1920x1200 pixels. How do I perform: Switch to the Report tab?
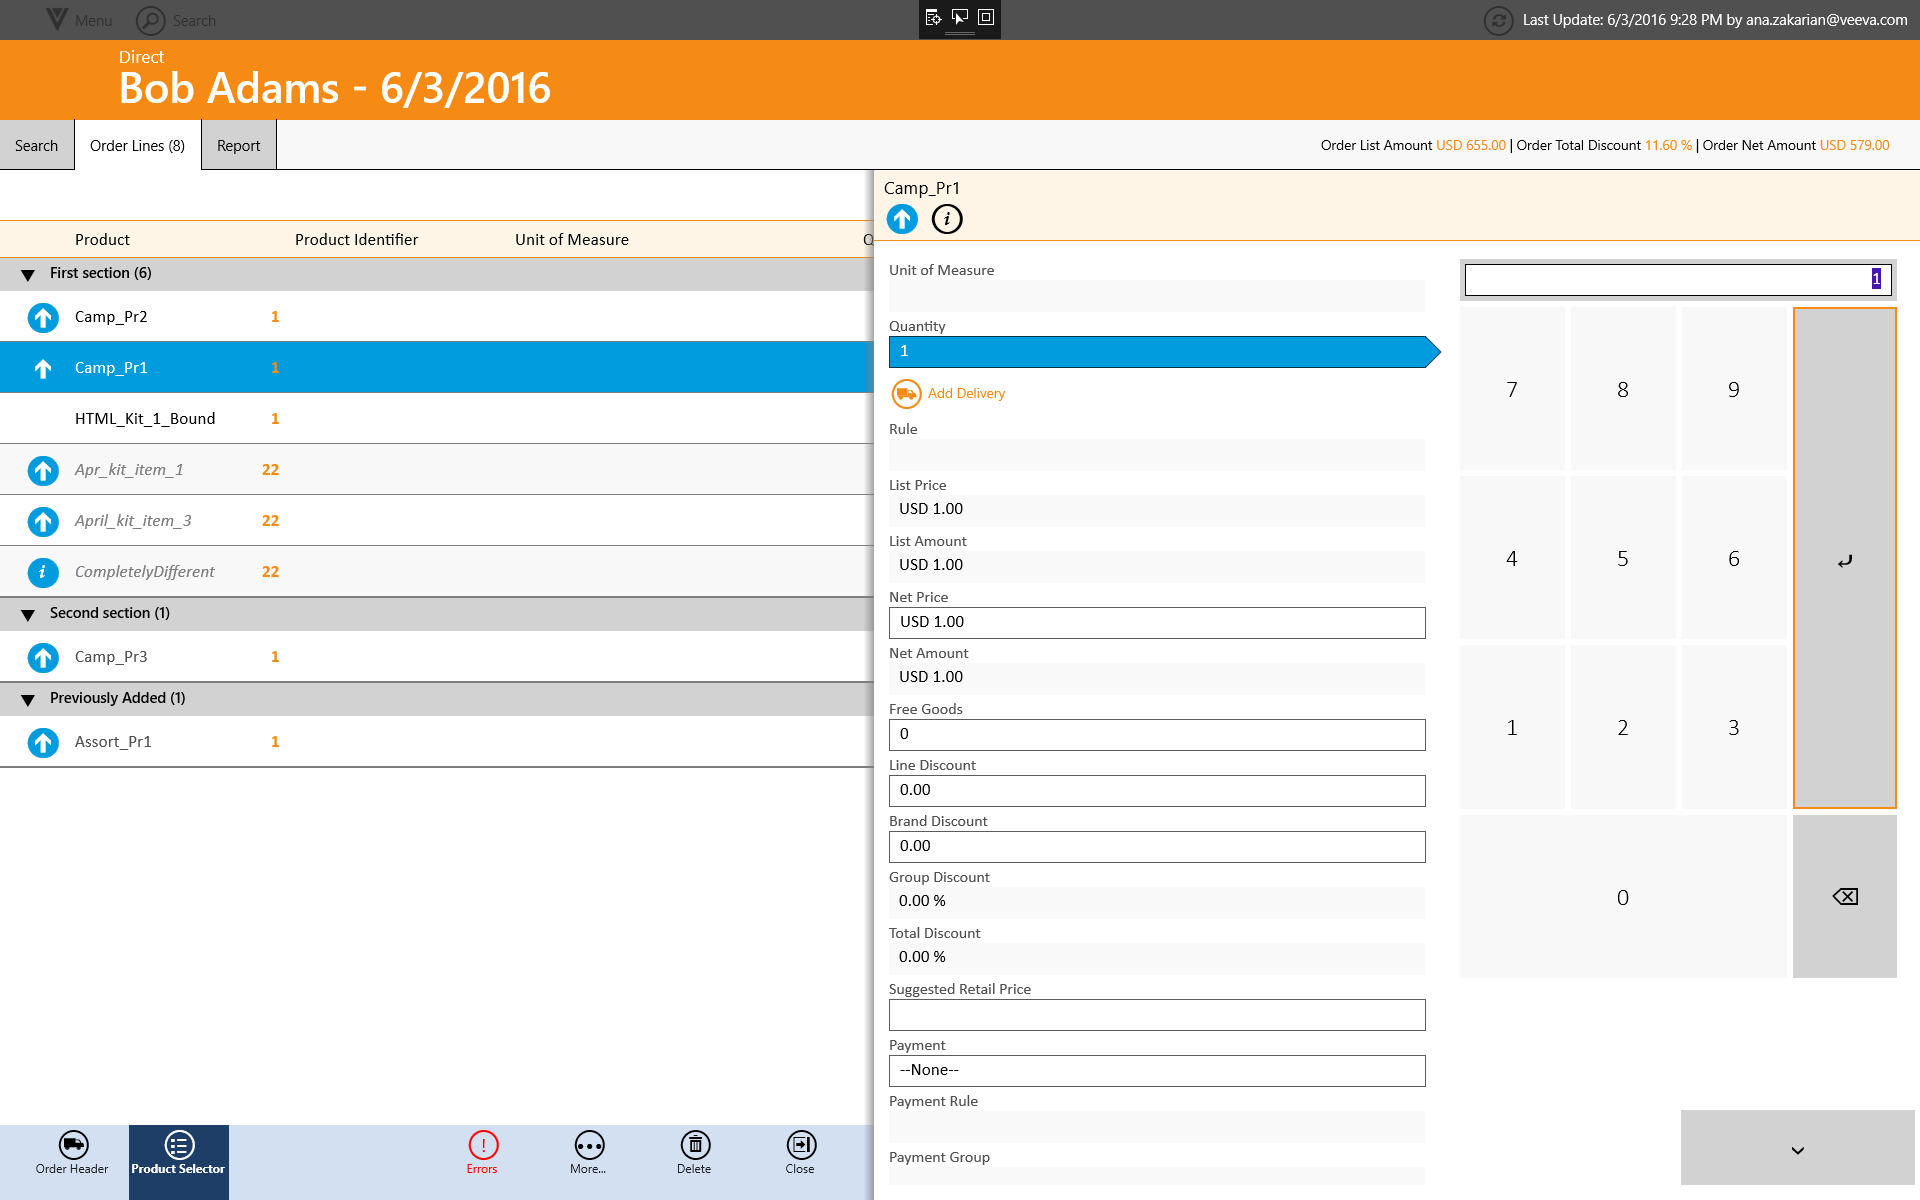click(238, 146)
